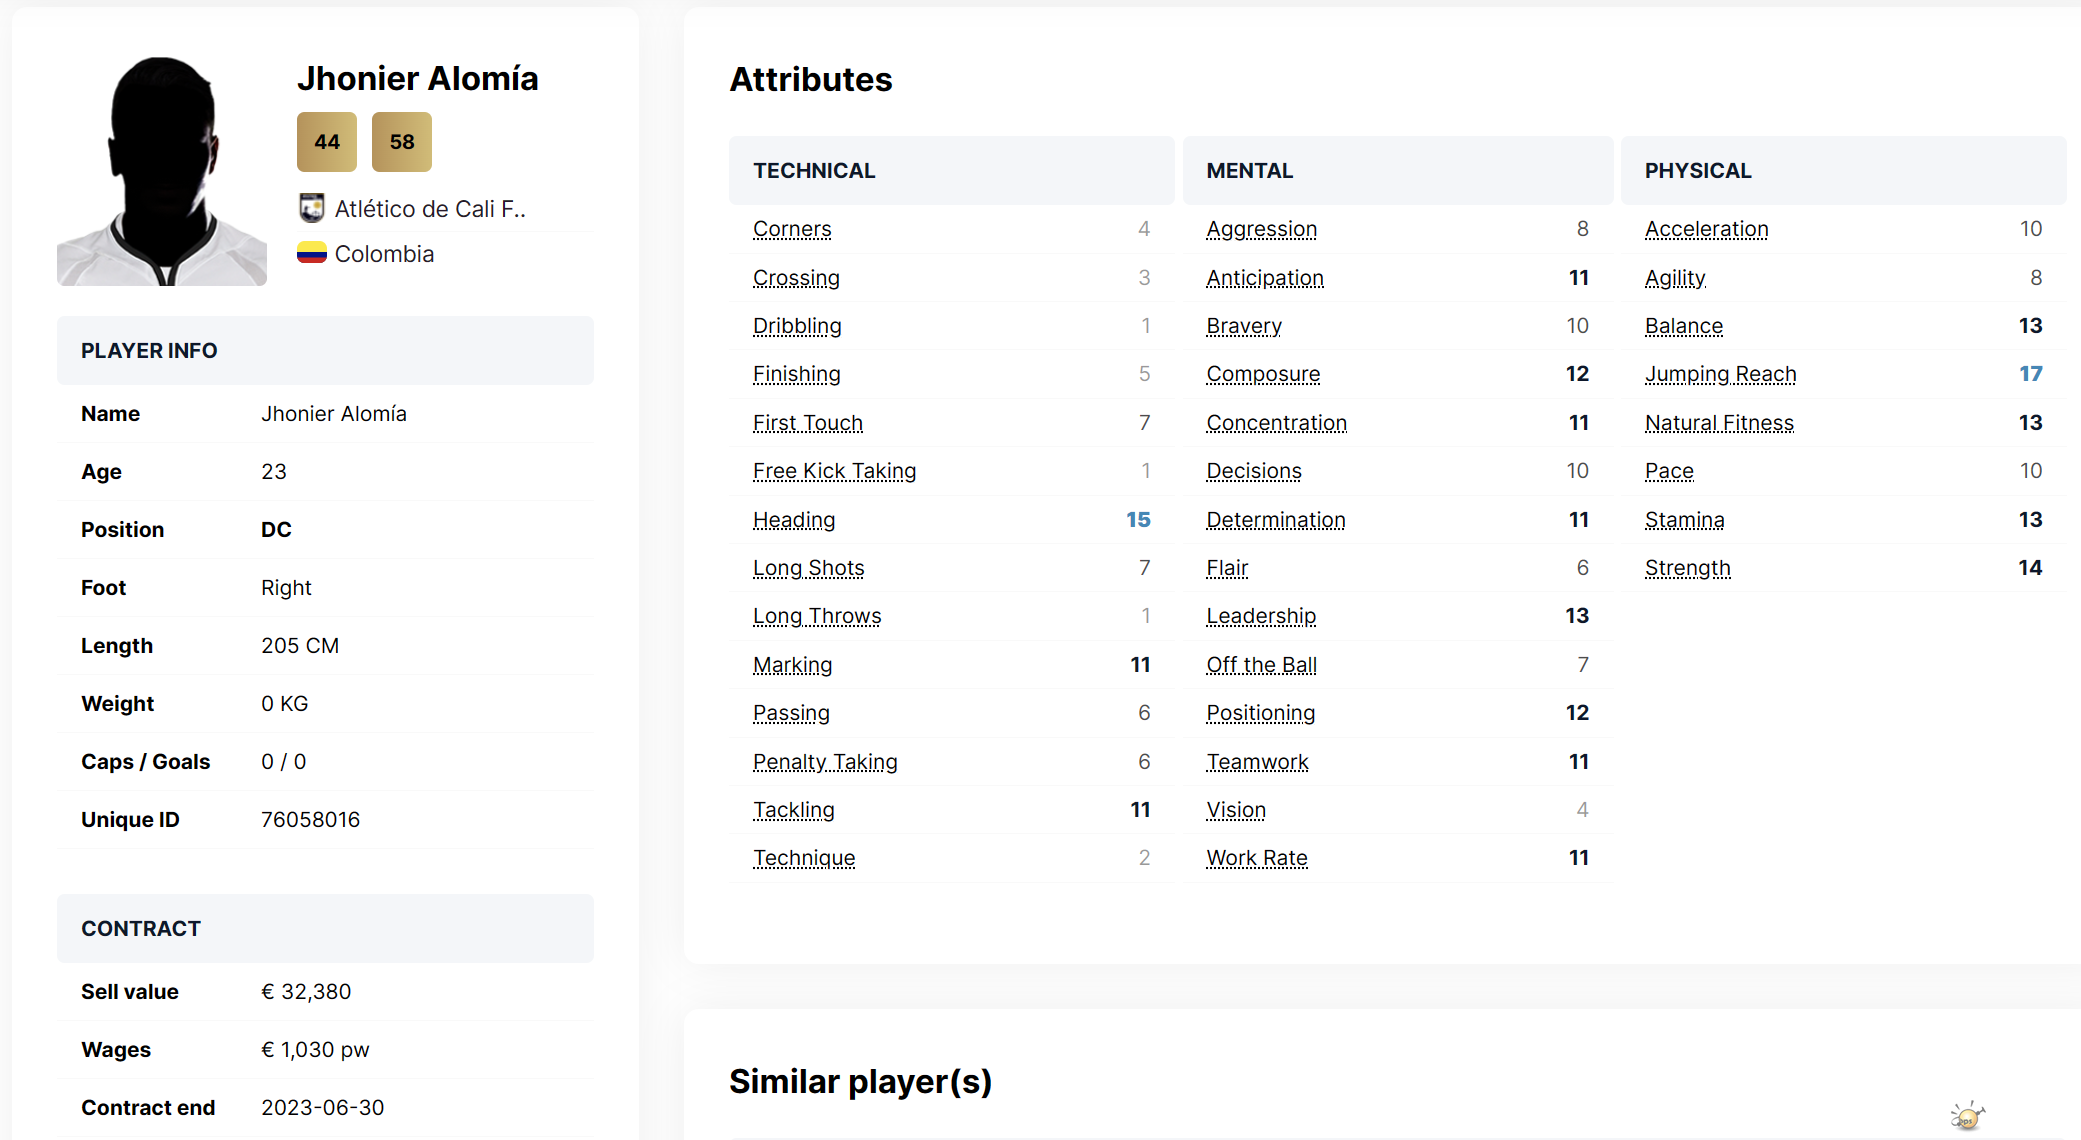Click the Natural Fitness attribute label
The width and height of the screenshot is (2081, 1140).
pyautogui.click(x=1719, y=423)
